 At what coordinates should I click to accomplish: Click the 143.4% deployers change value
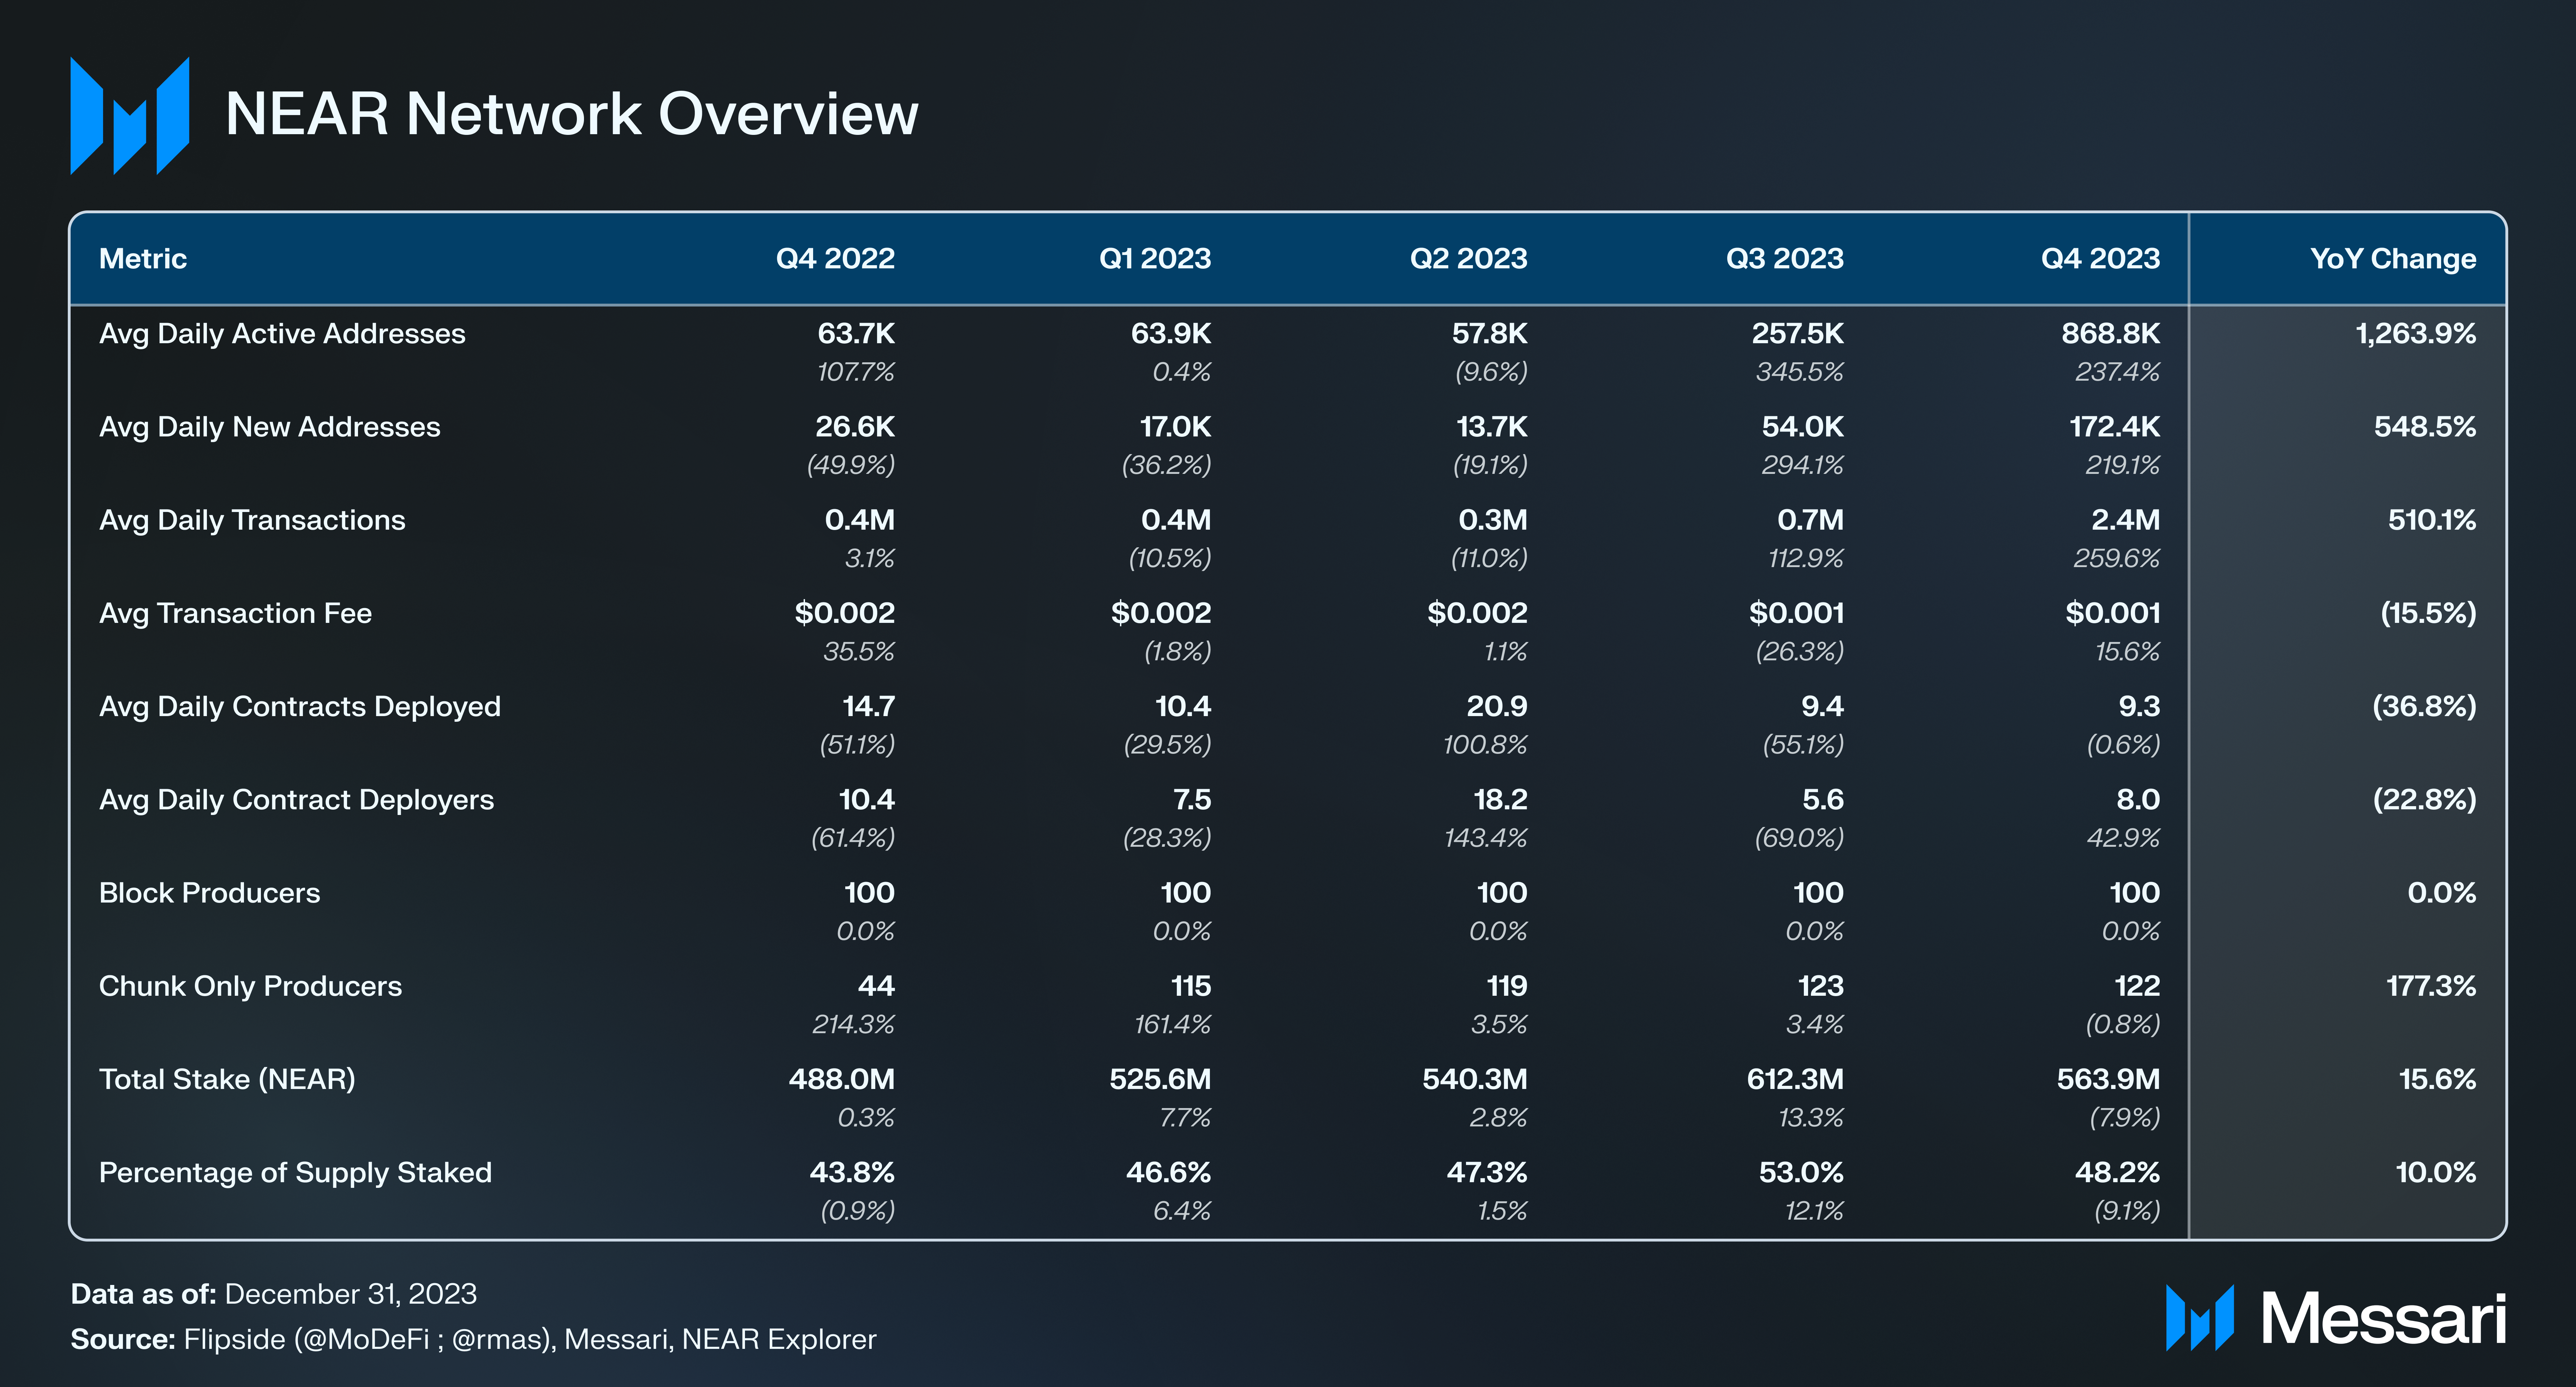click(x=1485, y=838)
